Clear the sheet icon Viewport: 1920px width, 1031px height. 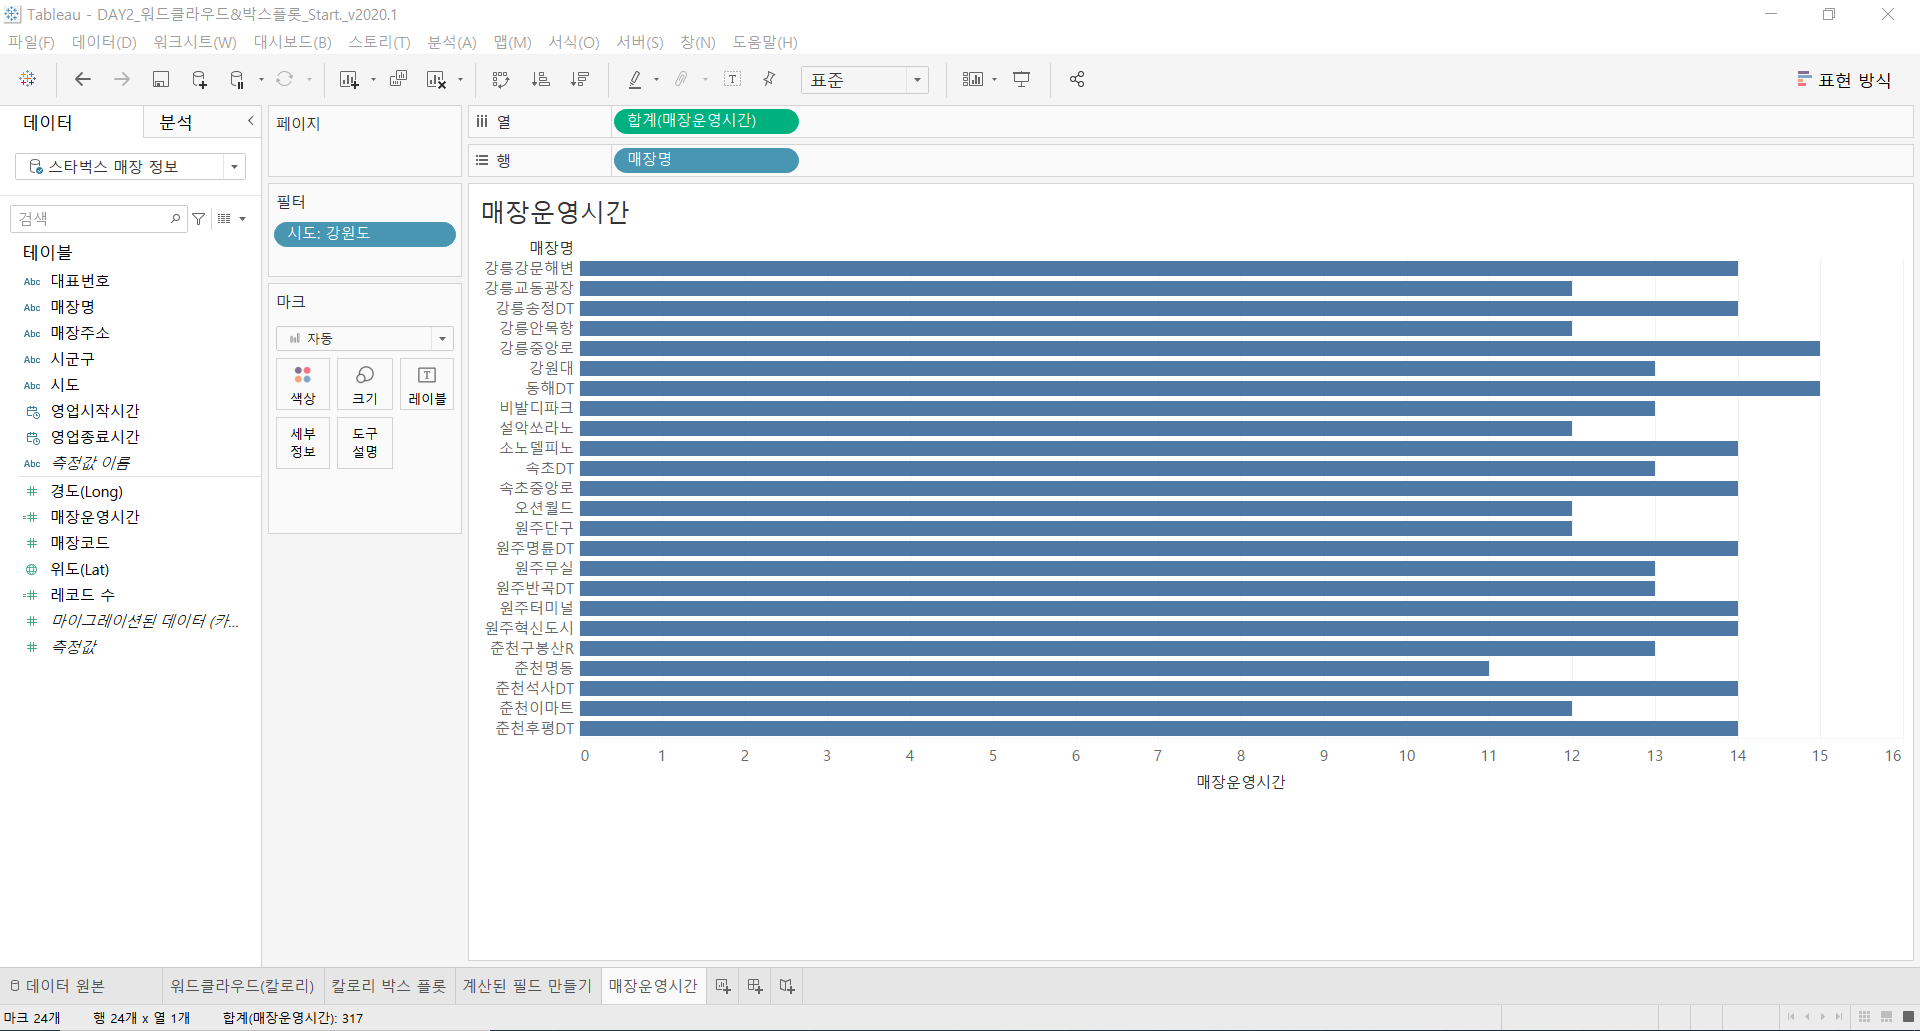436,79
